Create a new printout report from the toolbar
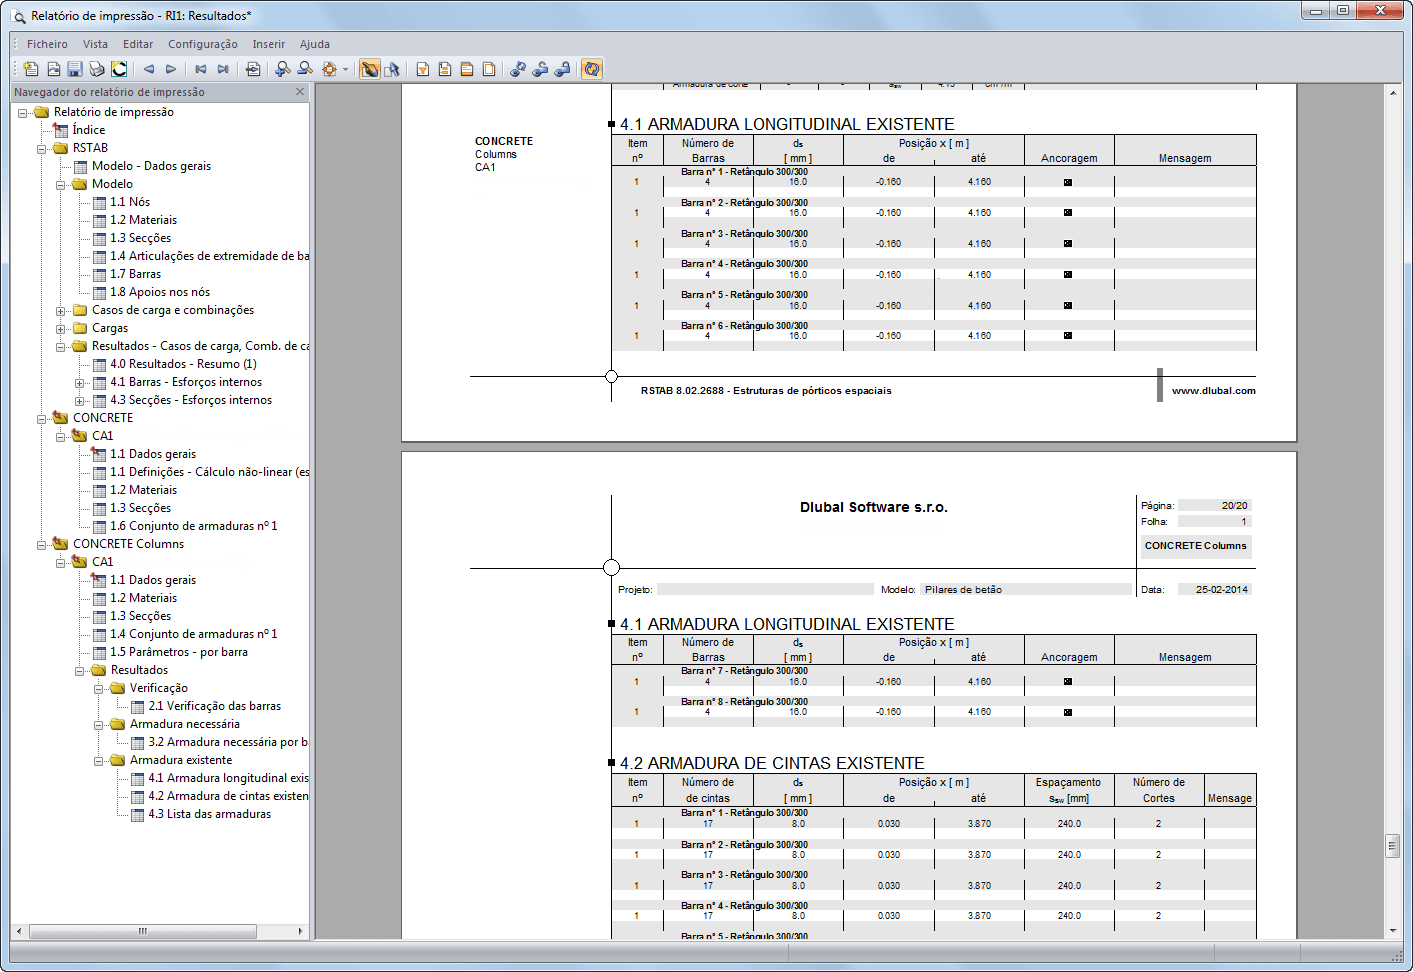1413x972 pixels. (x=31, y=69)
